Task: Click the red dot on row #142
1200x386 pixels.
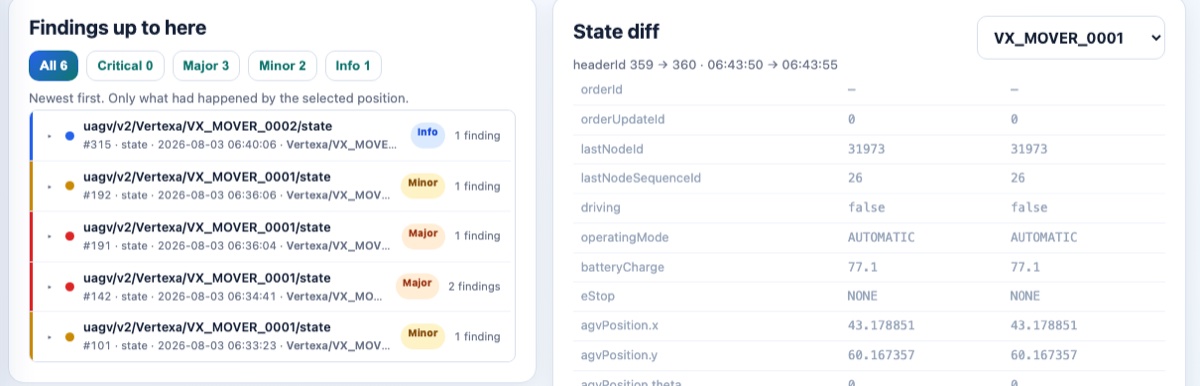Action: tap(69, 286)
